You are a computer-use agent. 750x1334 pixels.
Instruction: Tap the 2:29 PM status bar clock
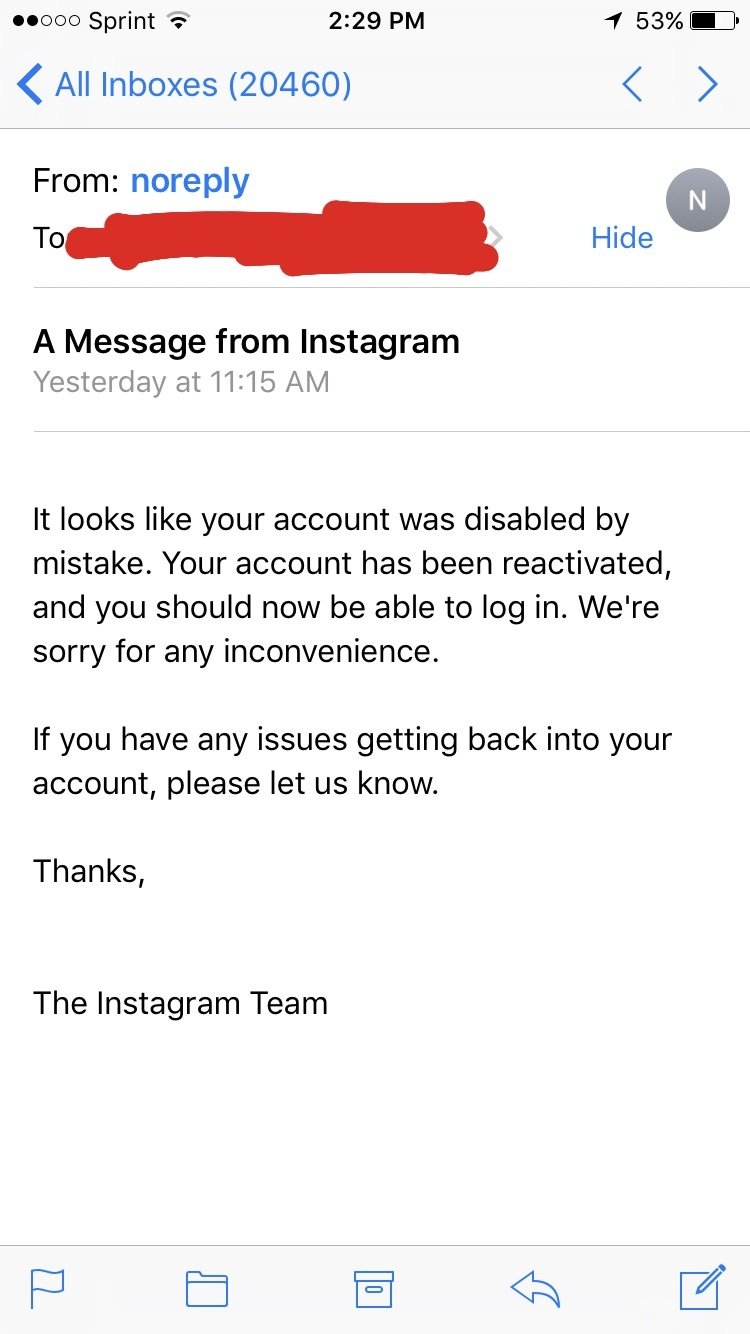pyautogui.click(x=376, y=21)
